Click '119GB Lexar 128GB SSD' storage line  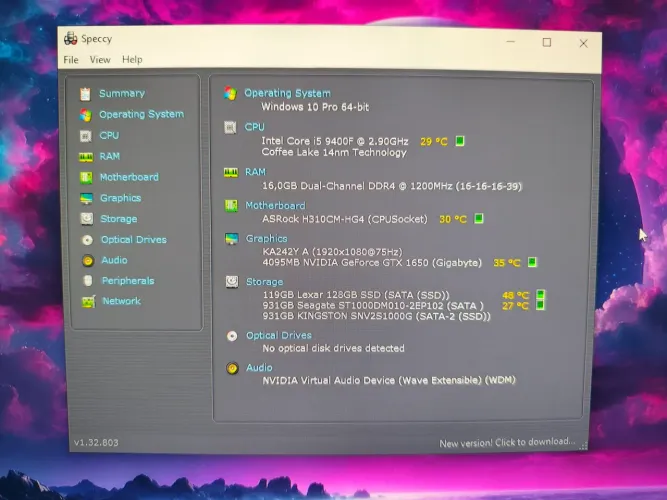356,295
